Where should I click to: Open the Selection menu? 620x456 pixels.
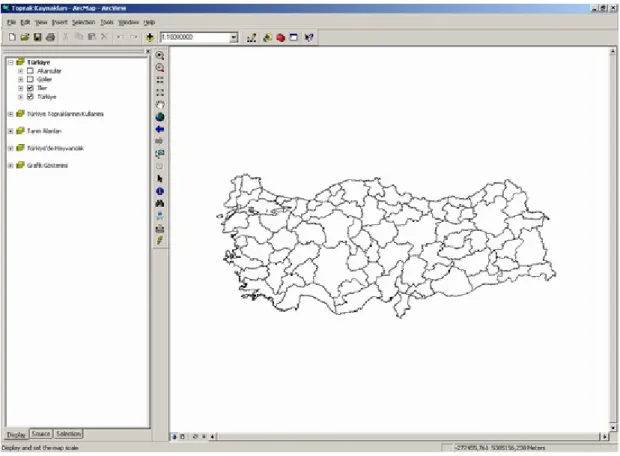coord(83,22)
